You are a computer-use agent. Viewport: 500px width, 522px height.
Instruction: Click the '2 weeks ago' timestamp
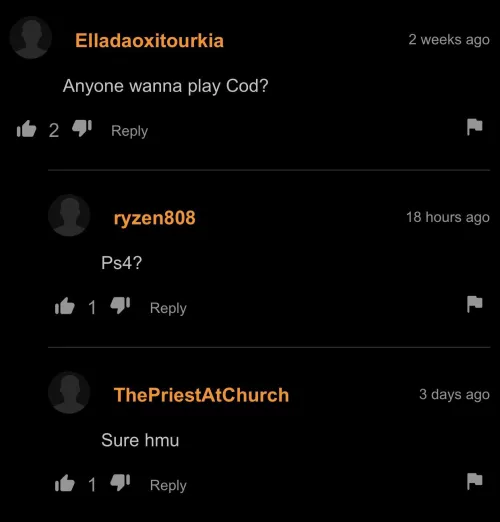(449, 40)
